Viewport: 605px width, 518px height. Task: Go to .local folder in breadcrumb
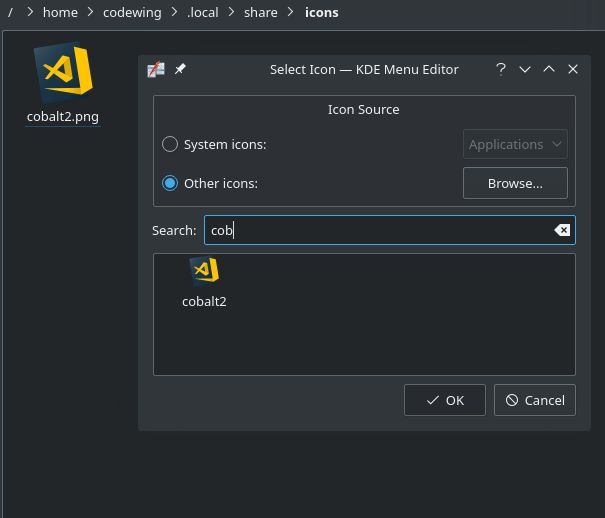click(203, 13)
